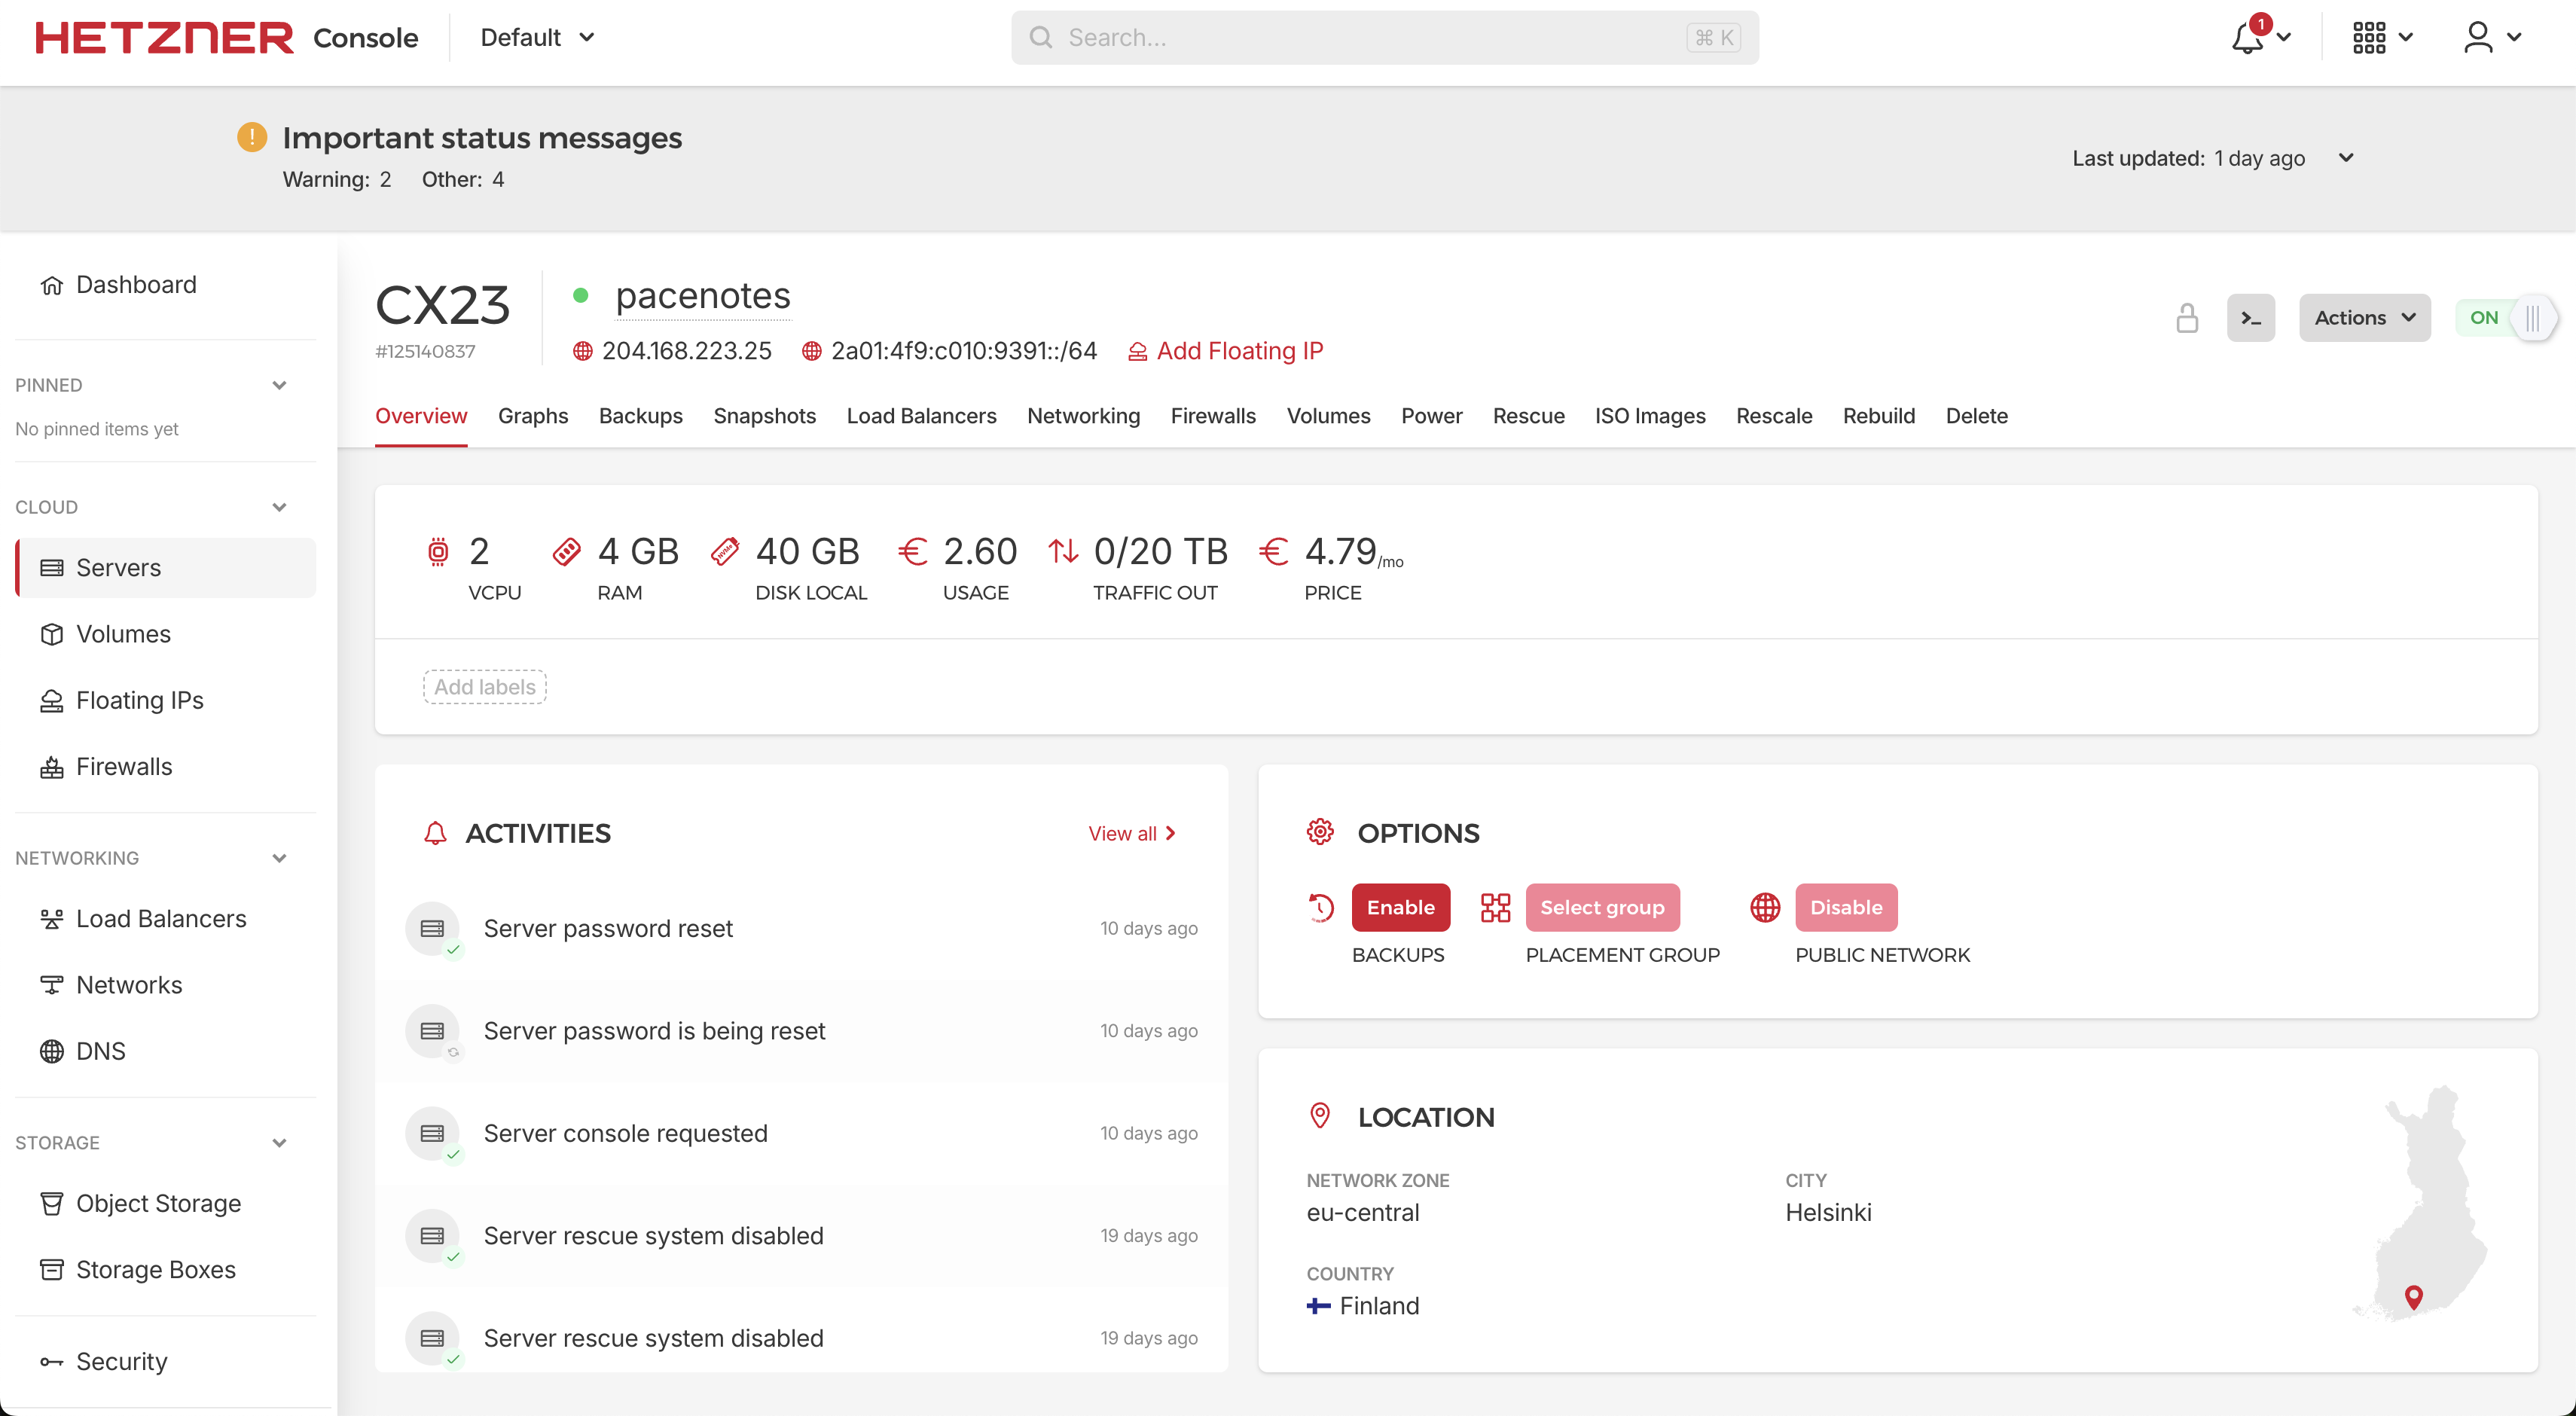Open Floating IPs in the sidebar
The width and height of the screenshot is (2576, 1416).
pos(166,700)
